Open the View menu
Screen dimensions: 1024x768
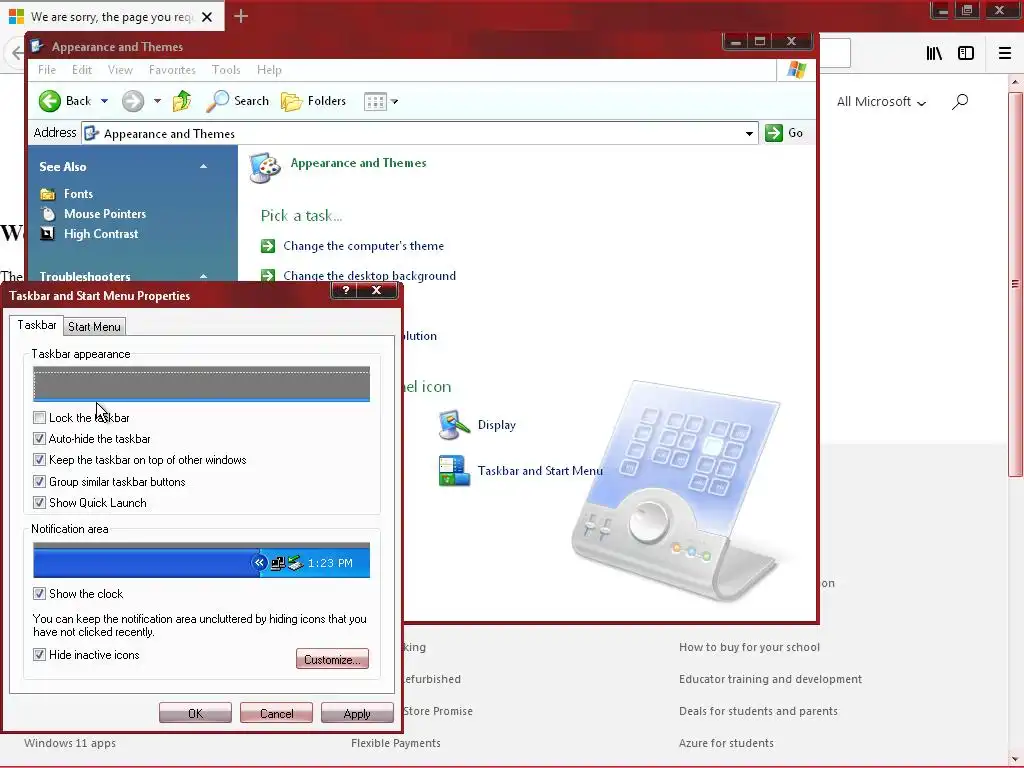tap(120, 70)
